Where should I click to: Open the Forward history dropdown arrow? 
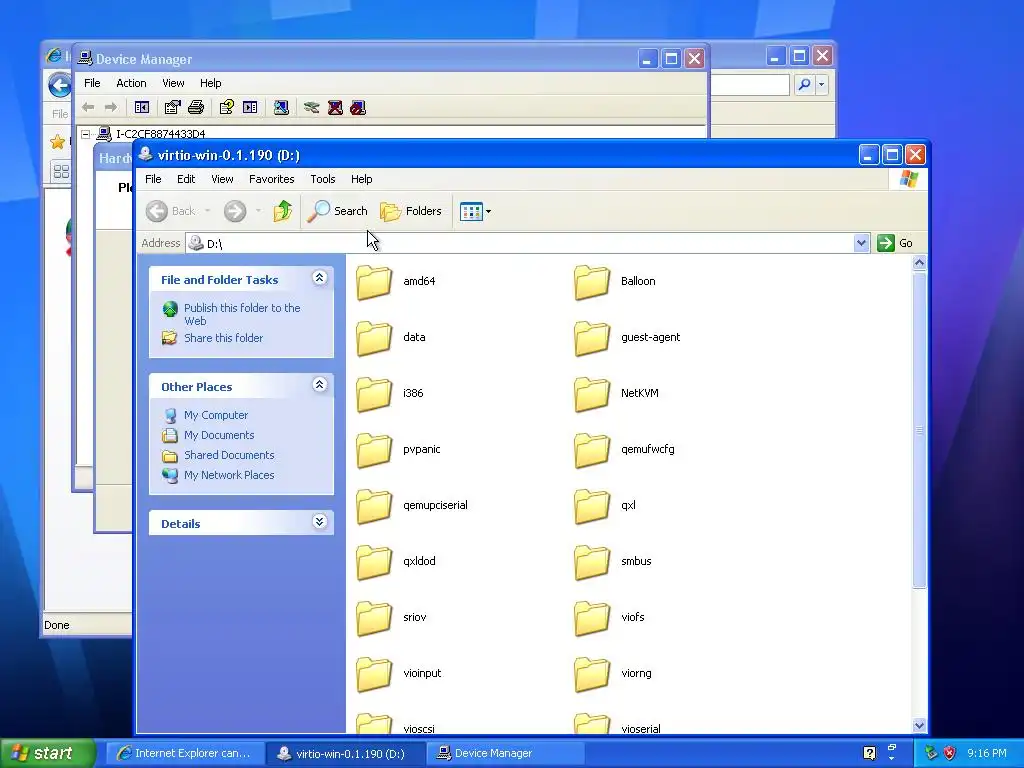[x=259, y=211]
